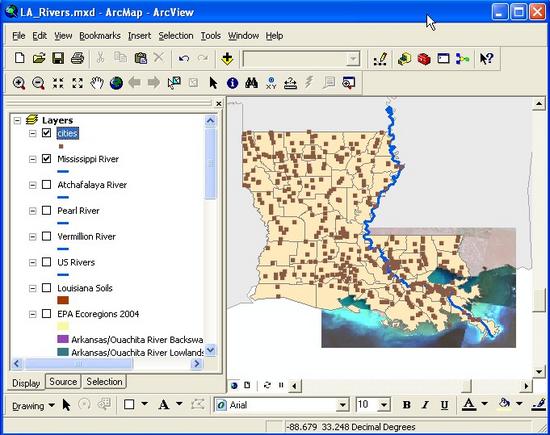Zoom to Full Extent globe icon
This screenshot has width=550, height=435.
pos(116,83)
